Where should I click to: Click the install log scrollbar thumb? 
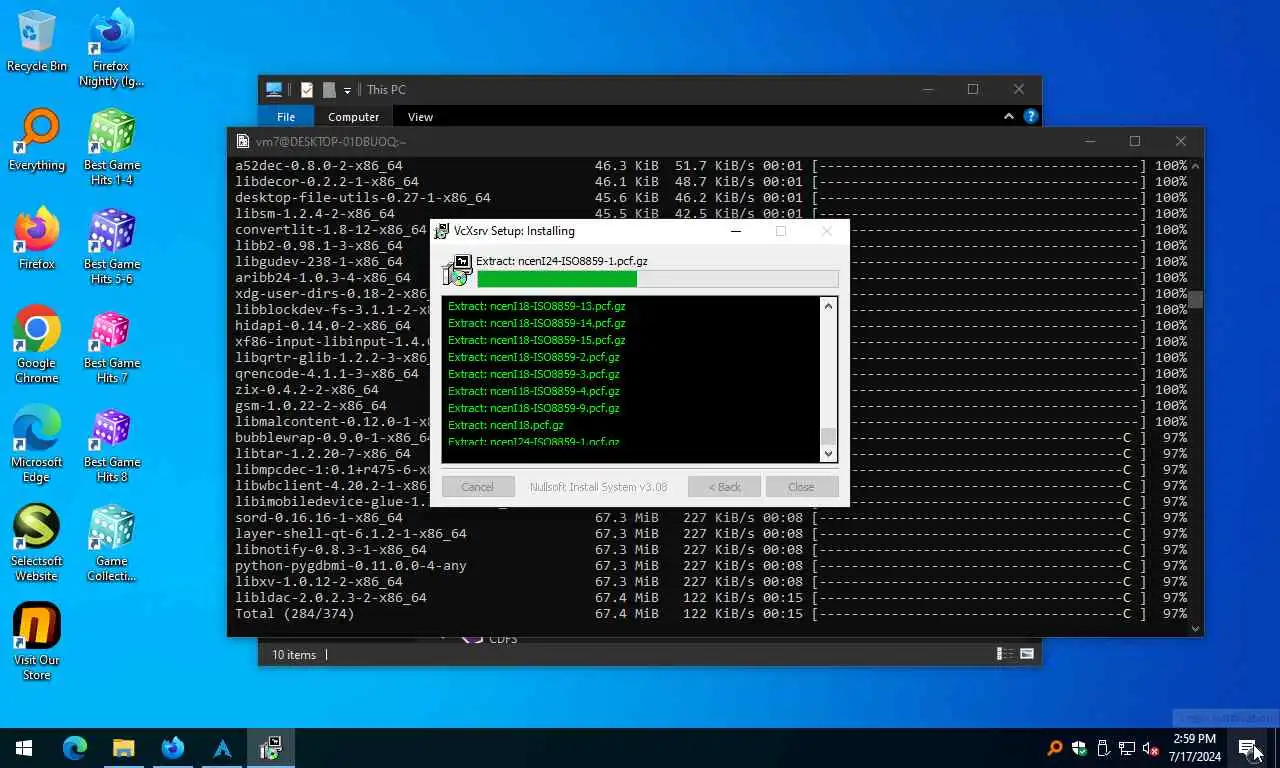828,436
